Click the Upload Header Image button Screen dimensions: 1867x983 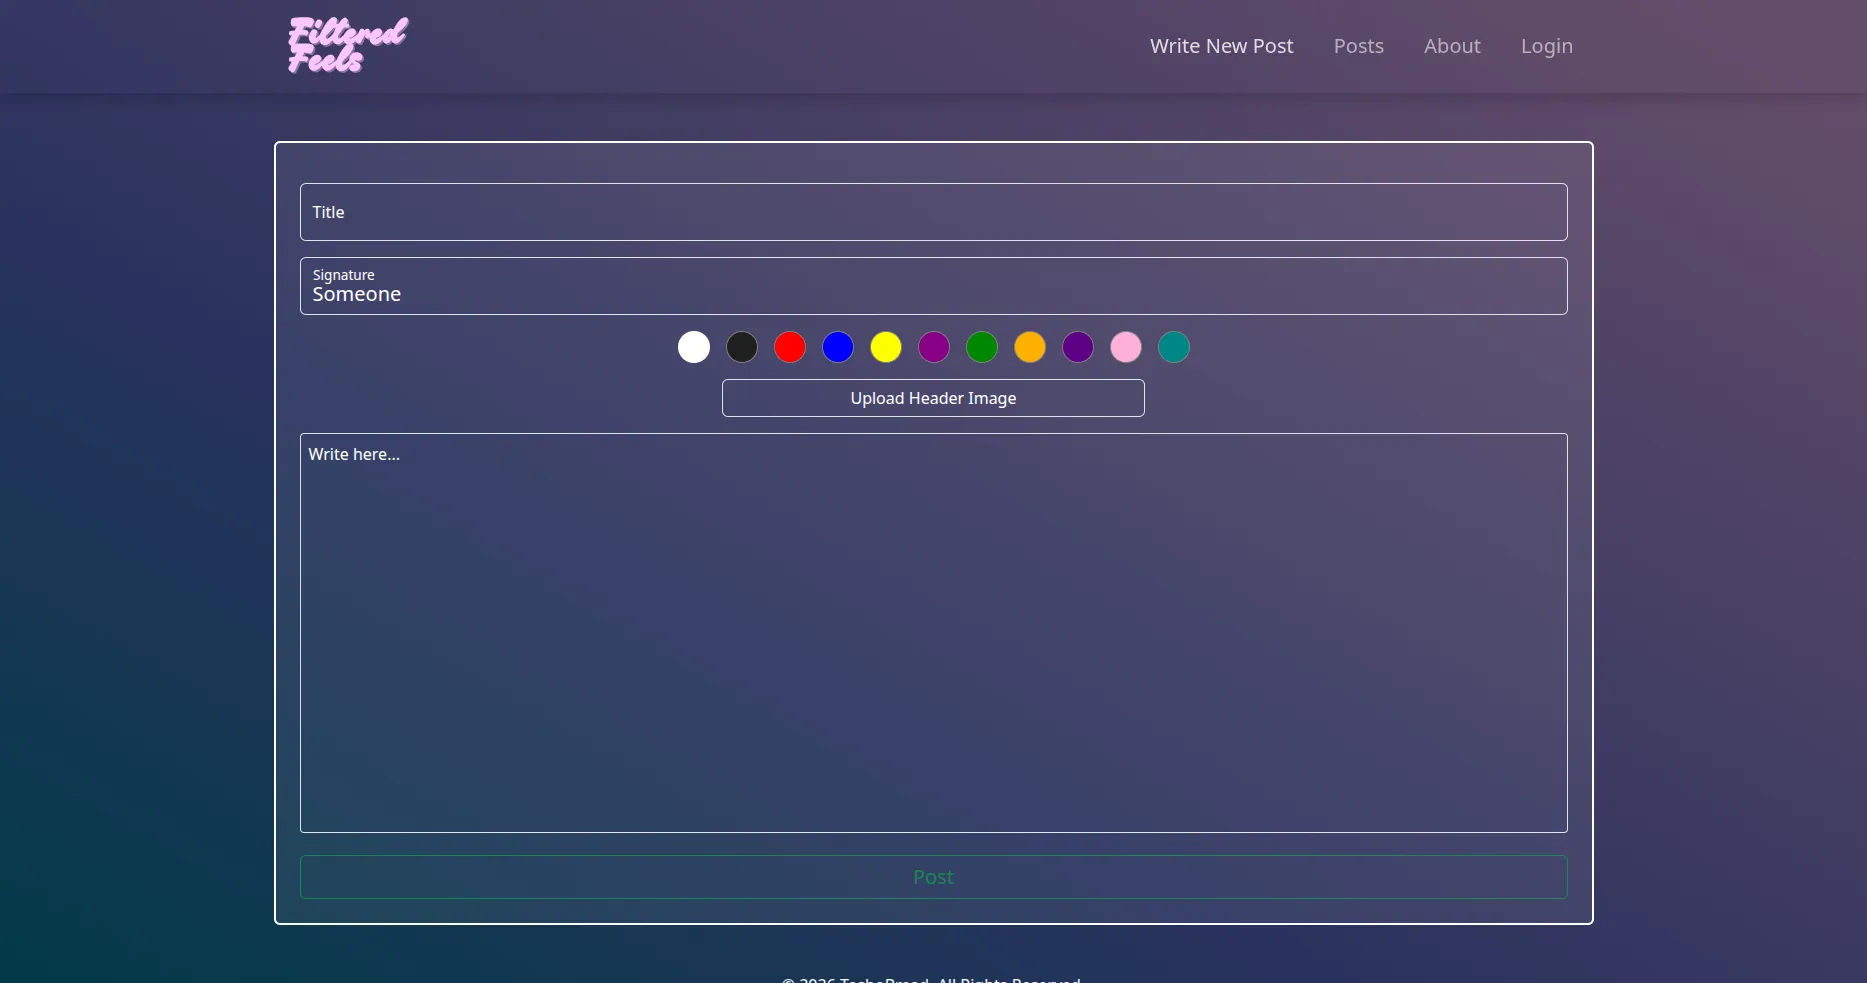click(x=933, y=398)
